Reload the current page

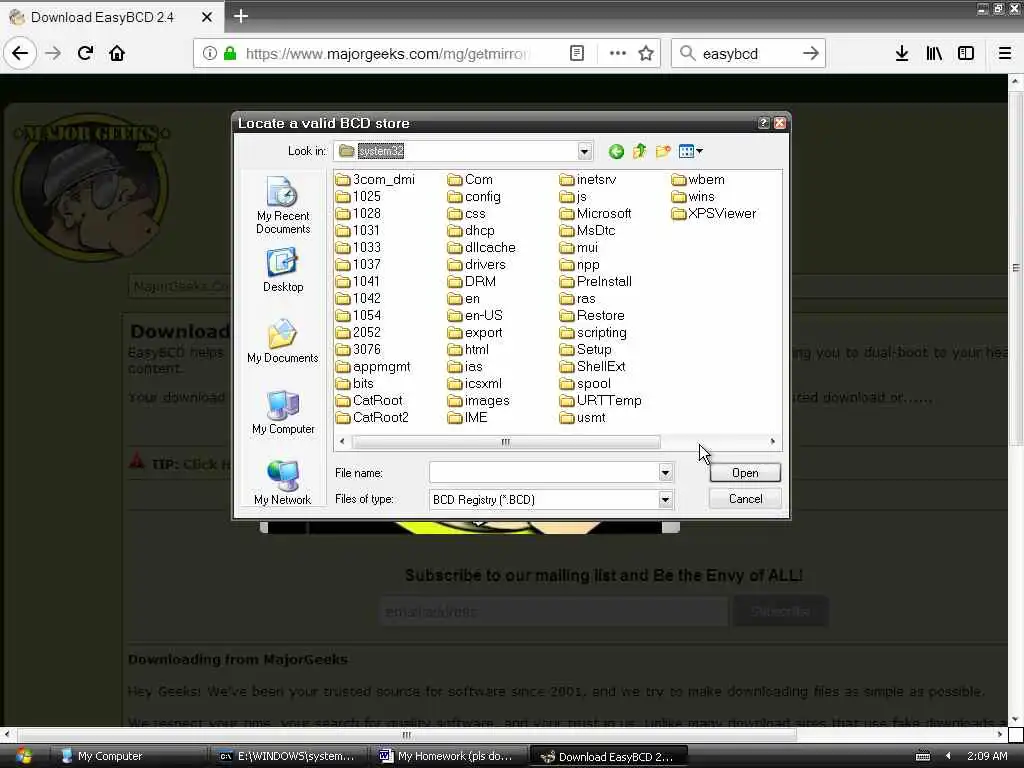click(85, 53)
